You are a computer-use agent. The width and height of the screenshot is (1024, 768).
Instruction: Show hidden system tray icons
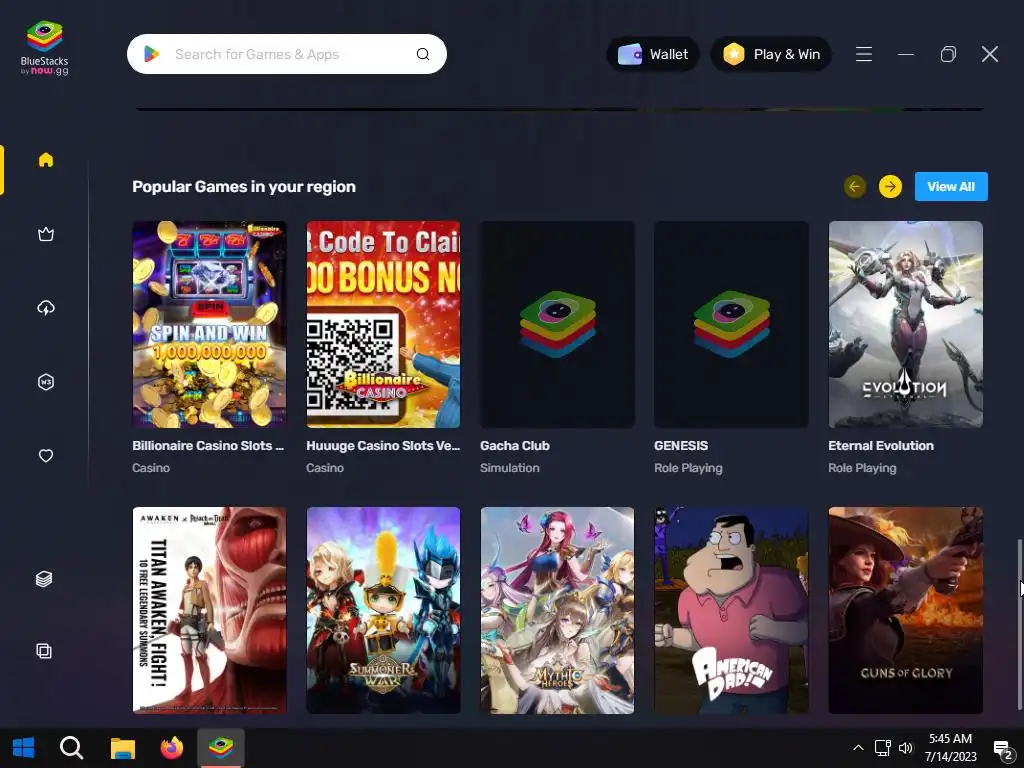(859, 748)
